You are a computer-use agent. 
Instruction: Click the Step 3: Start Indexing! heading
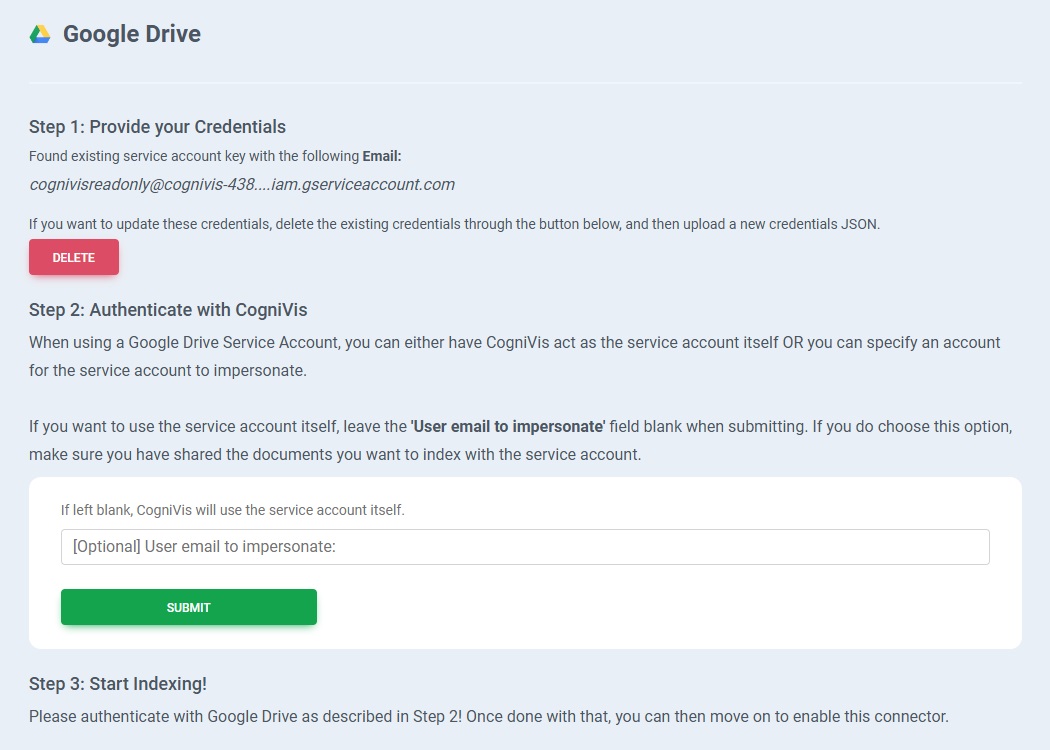[118, 684]
